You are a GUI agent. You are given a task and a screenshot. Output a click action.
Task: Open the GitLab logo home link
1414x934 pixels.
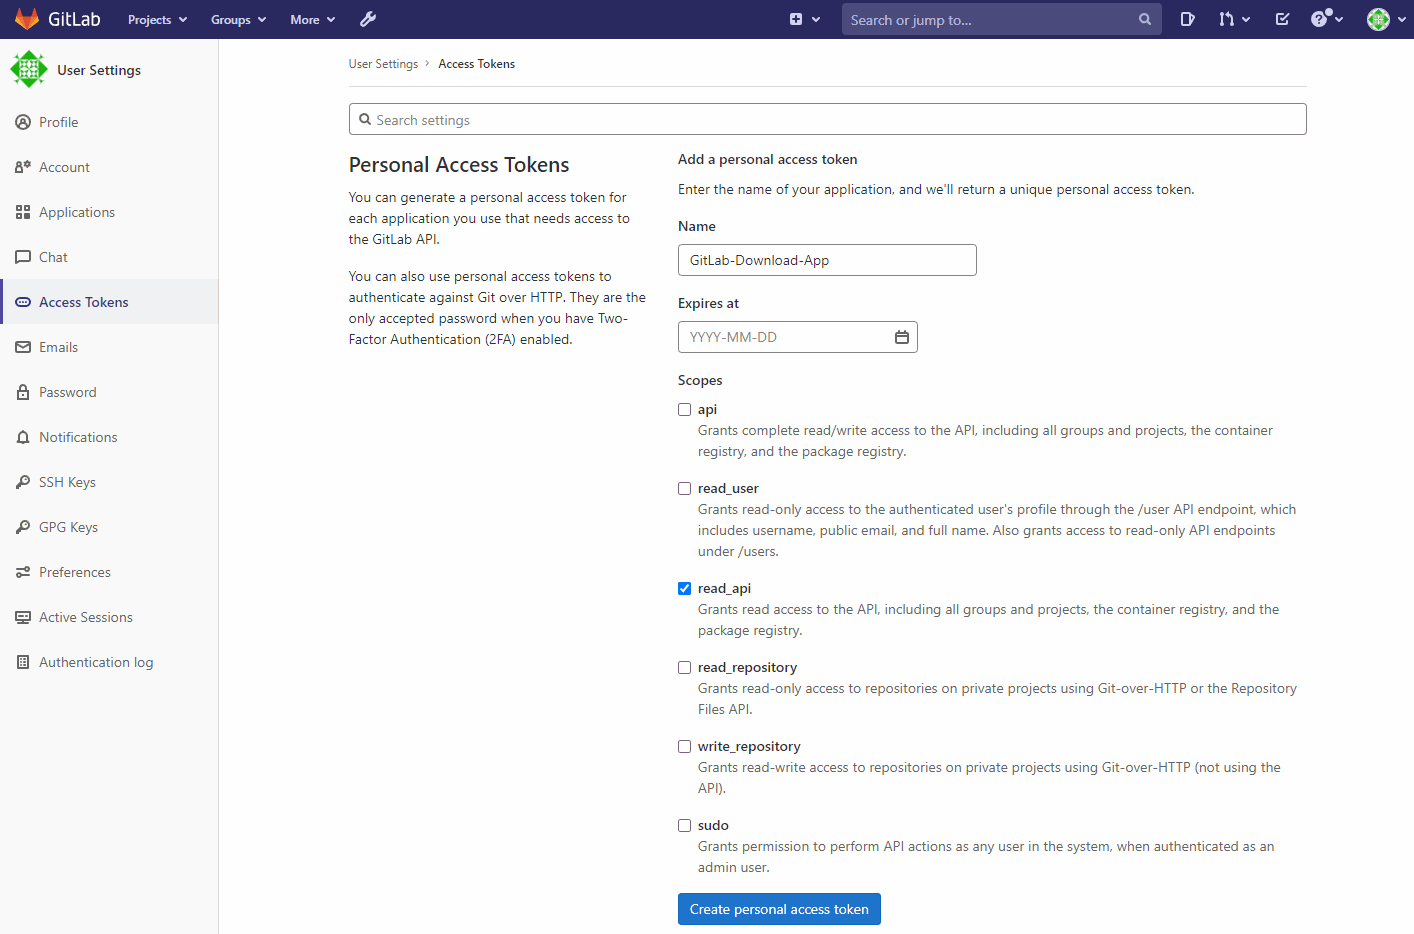click(58, 19)
